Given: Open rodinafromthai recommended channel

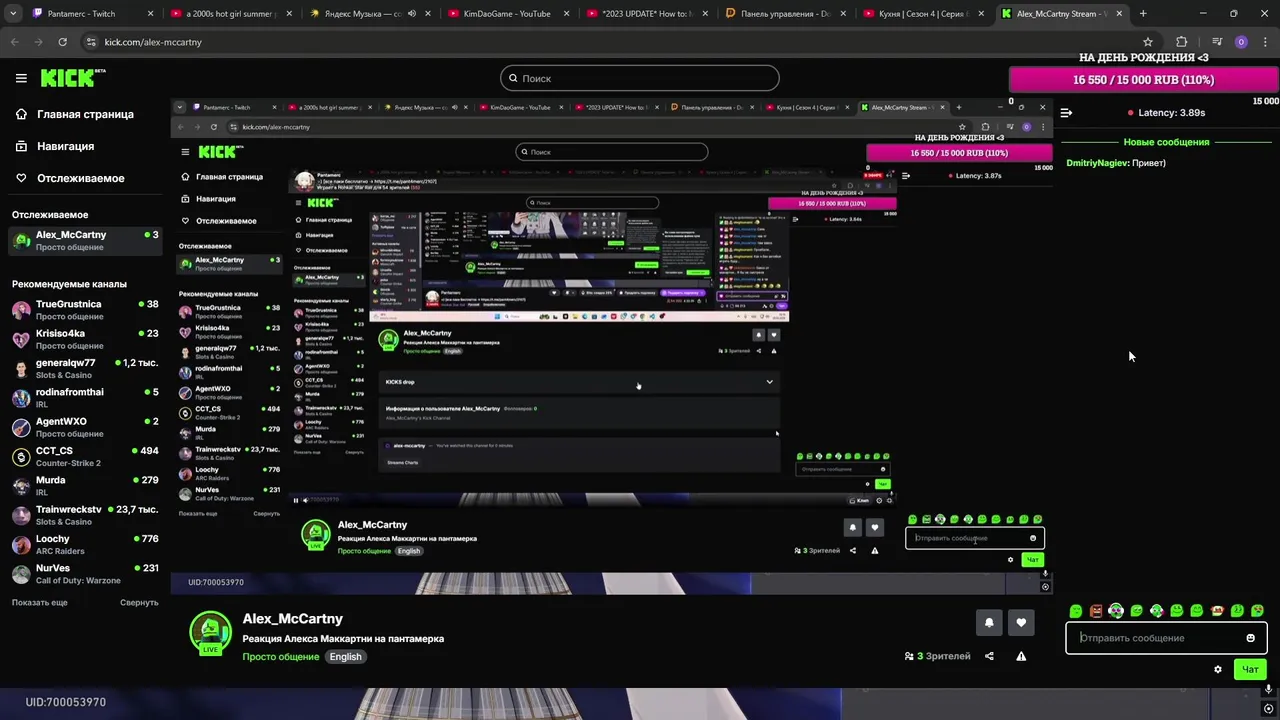Looking at the screenshot, I should 84,398.
